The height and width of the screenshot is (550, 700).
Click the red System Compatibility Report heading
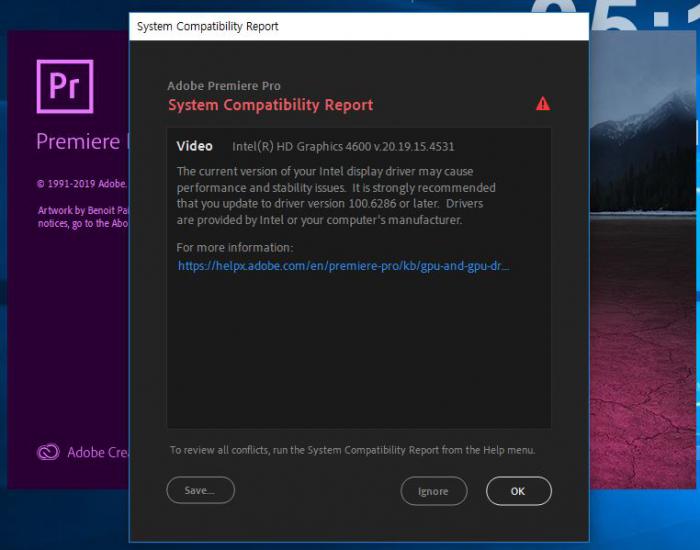tap(270, 105)
